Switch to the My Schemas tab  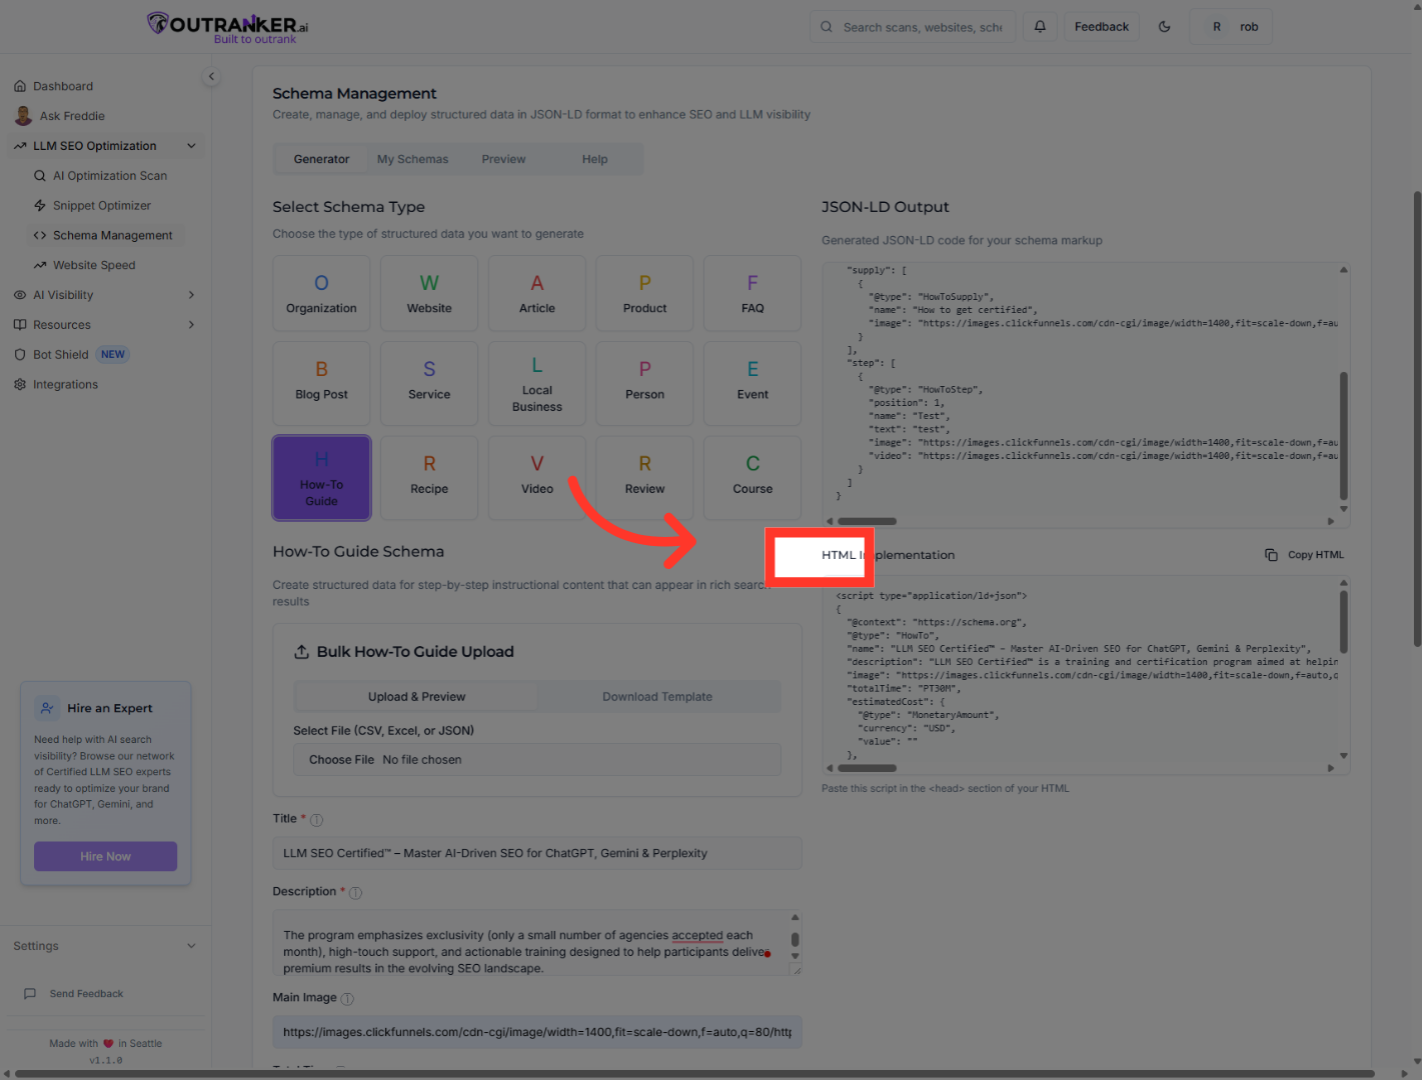point(412,158)
